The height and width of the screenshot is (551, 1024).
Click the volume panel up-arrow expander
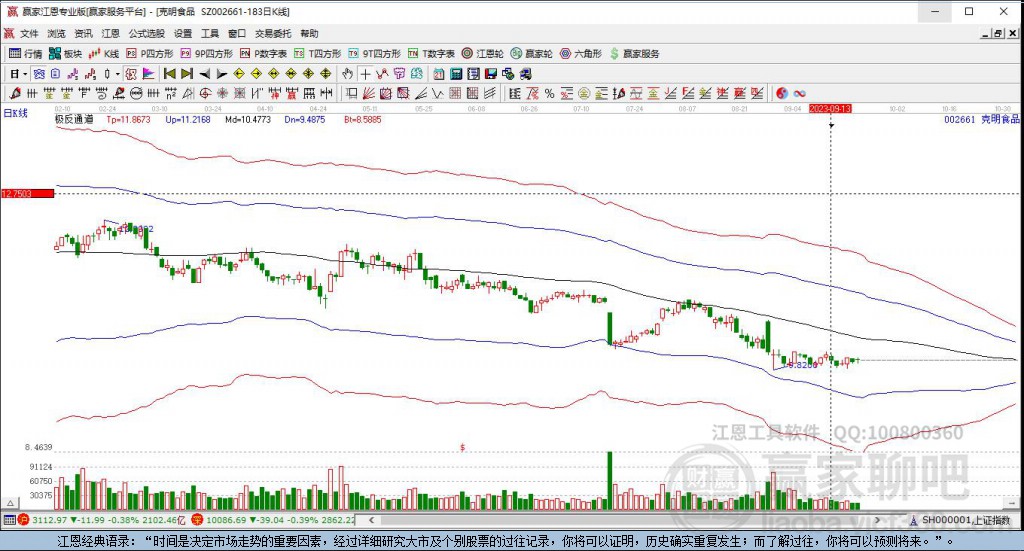point(10,503)
